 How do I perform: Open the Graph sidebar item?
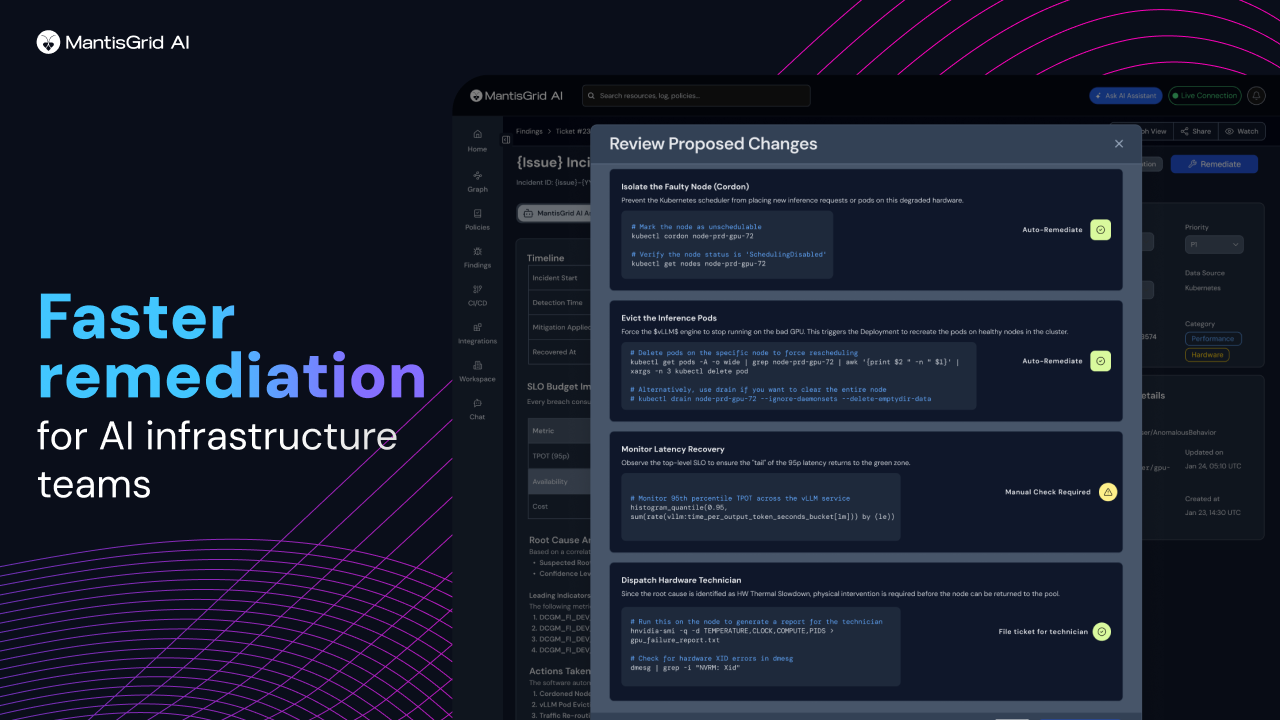coord(477,181)
